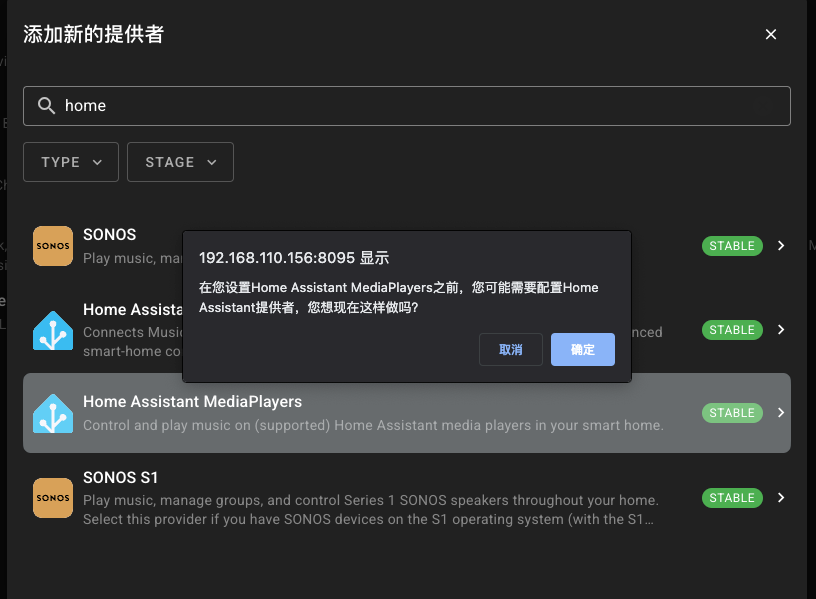Open the STAGE filter dropdown
Viewport: 816px width, 599px height.
point(180,162)
